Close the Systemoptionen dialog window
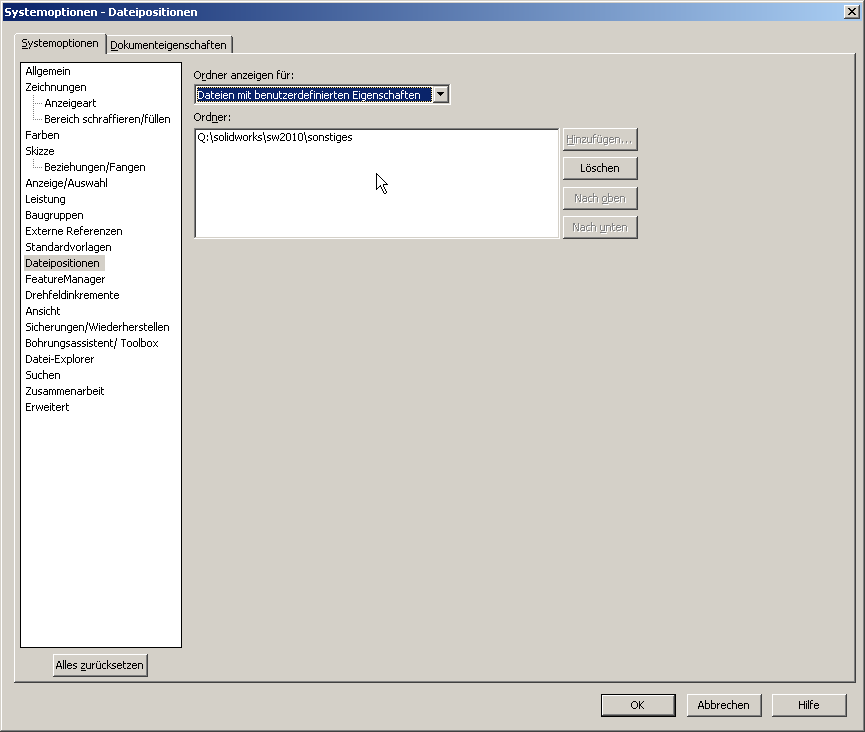The width and height of the screenshot is (865, 732). coord(851,12)
